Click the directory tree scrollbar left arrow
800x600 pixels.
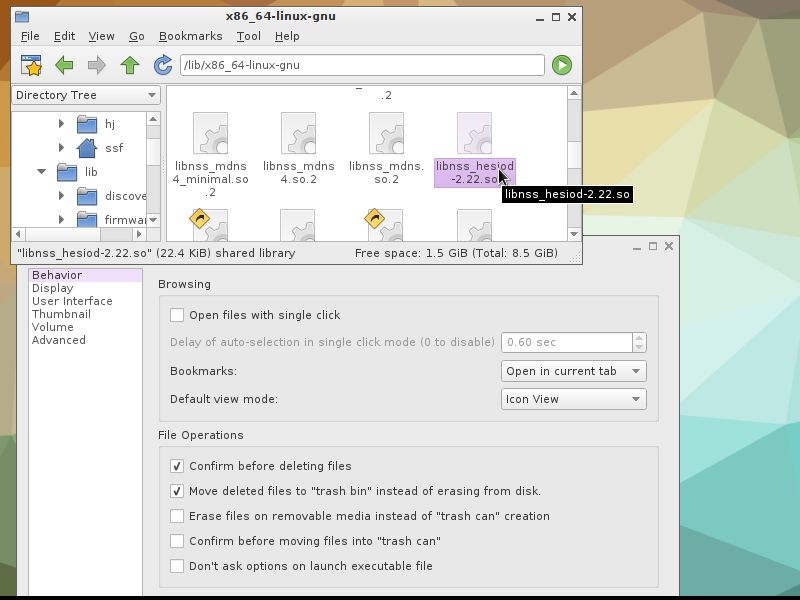coord(18,234)
